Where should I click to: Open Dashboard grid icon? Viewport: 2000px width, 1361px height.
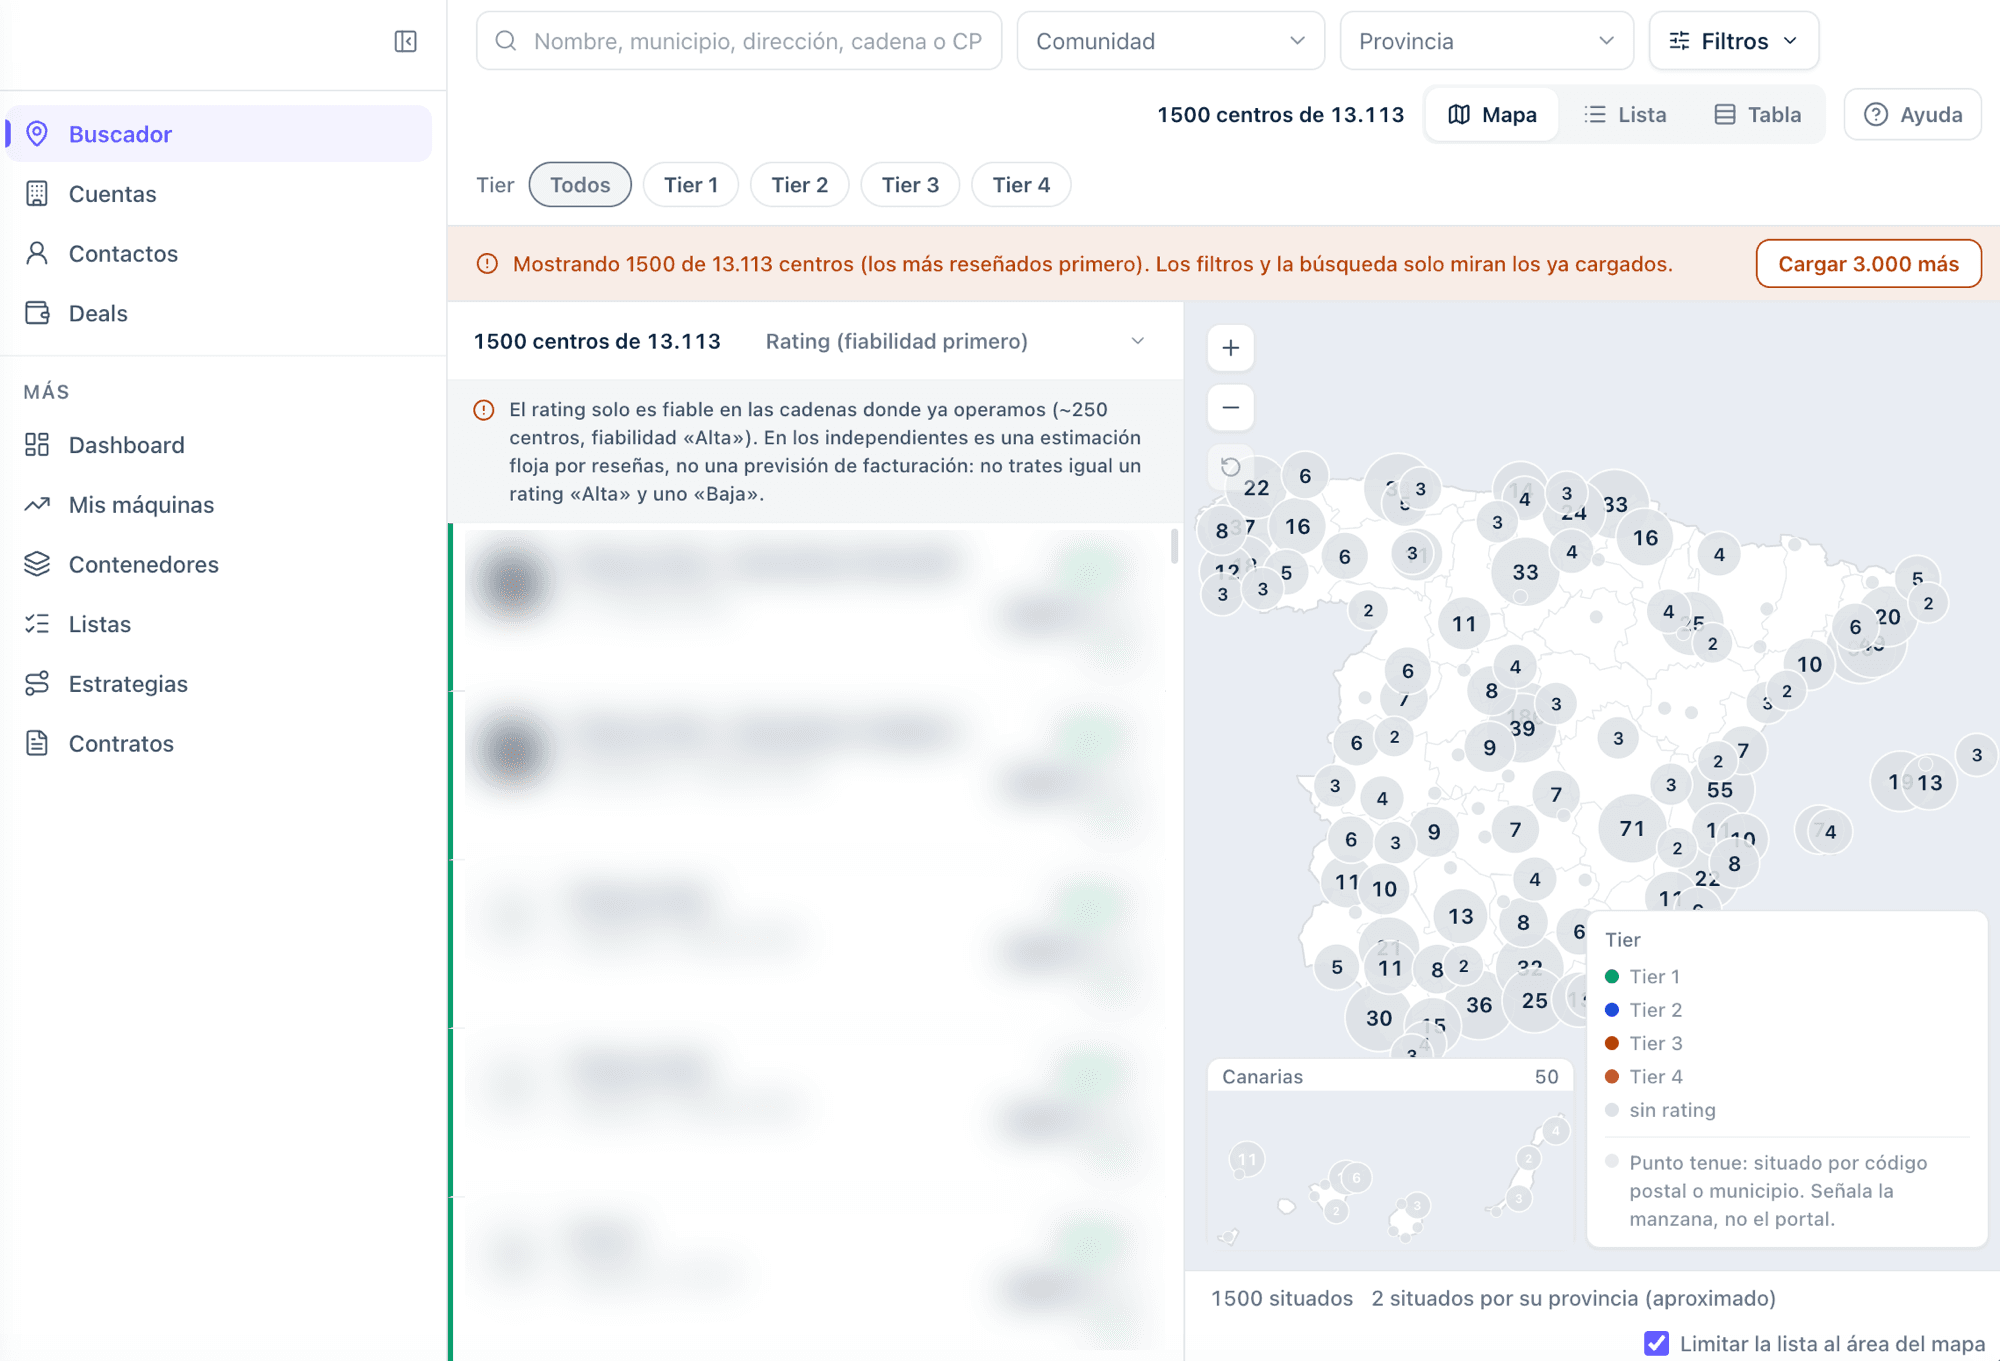click(x=37, y=445)
